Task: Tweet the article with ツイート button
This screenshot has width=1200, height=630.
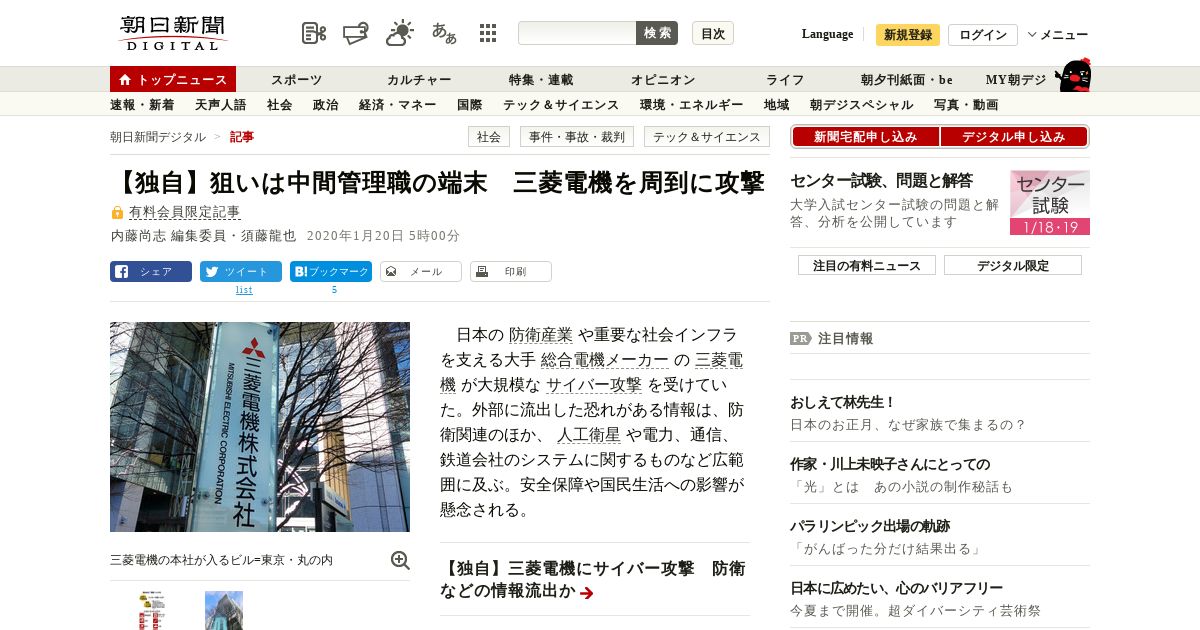Action: (x=241, y=271)
